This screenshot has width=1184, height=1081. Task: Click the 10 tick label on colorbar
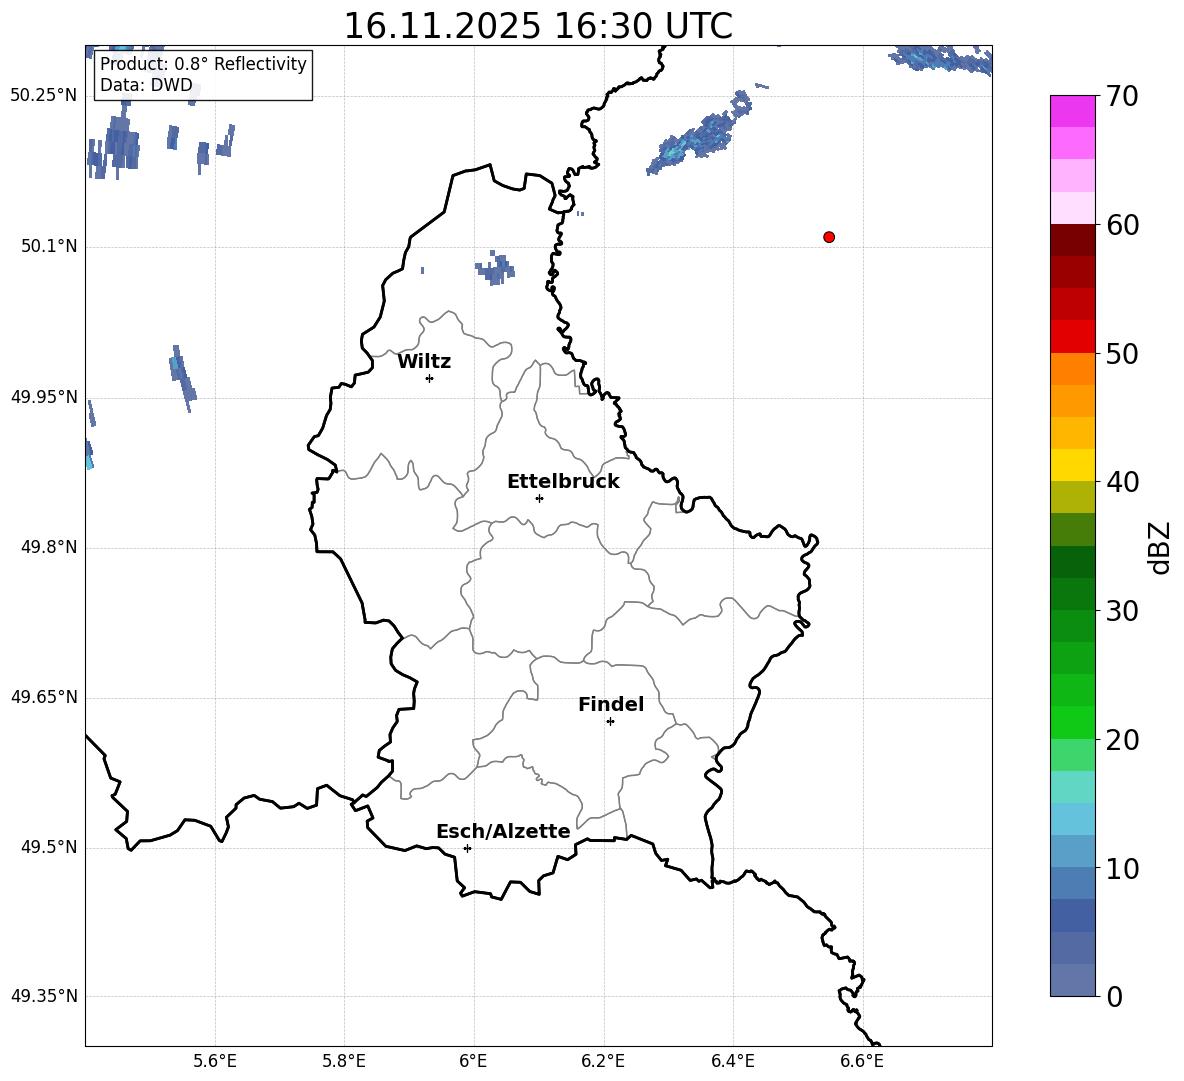(x=1122, y=869)
